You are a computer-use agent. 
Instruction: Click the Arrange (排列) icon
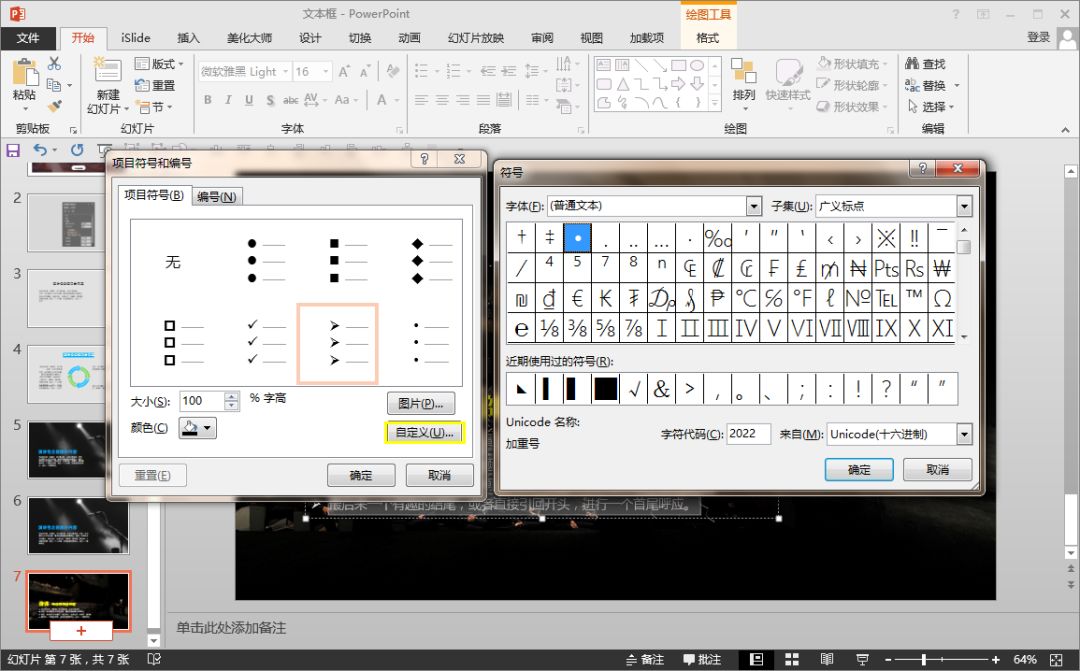(743, 74)
